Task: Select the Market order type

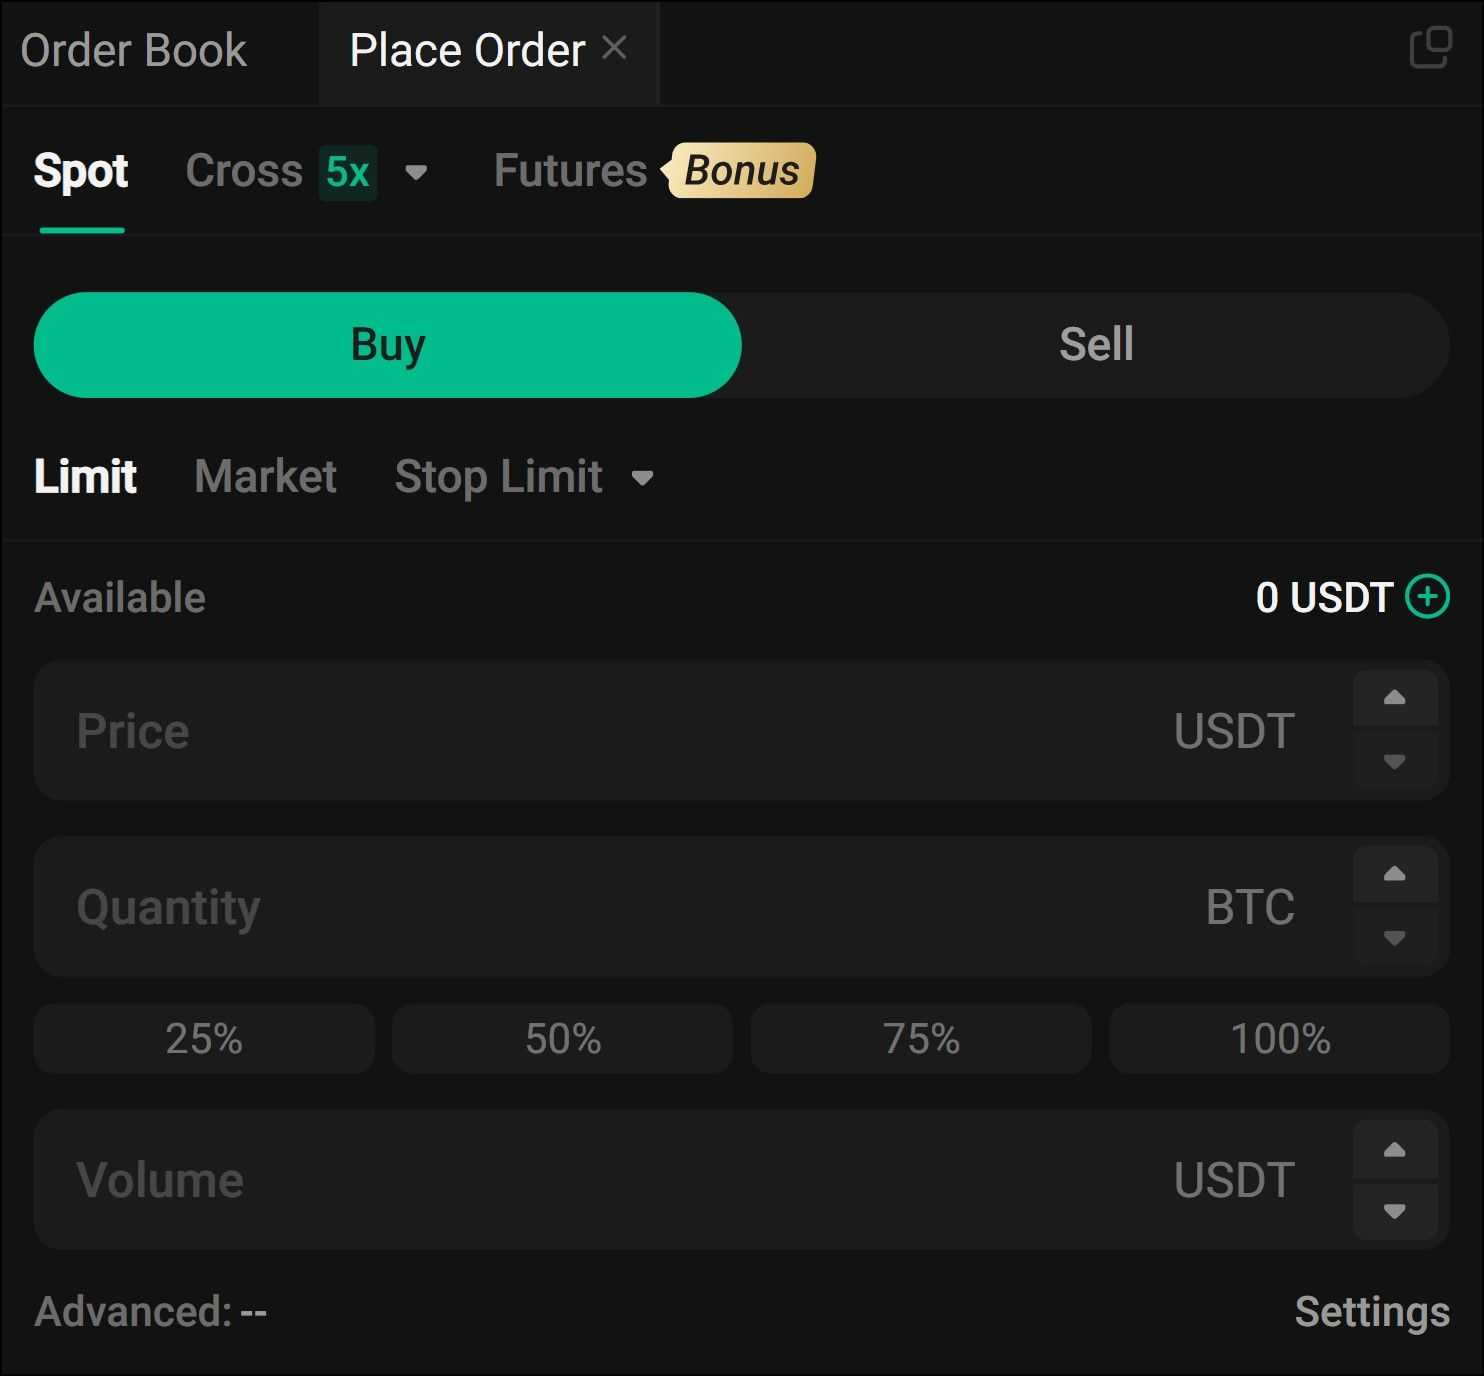Action: [x=265, y=477]
